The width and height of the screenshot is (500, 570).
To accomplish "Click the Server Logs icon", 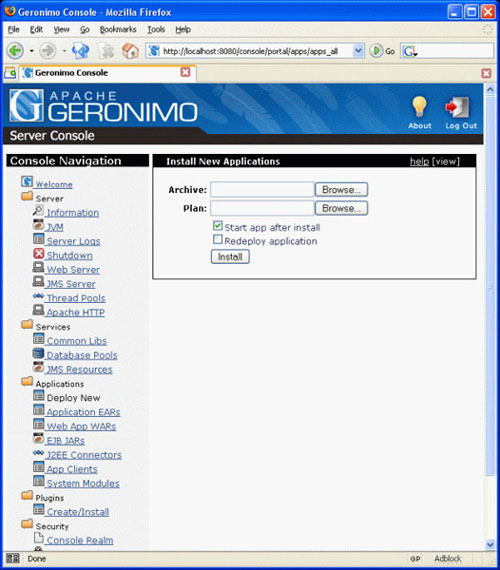I will pyautogui.click(x=38, y=239).
